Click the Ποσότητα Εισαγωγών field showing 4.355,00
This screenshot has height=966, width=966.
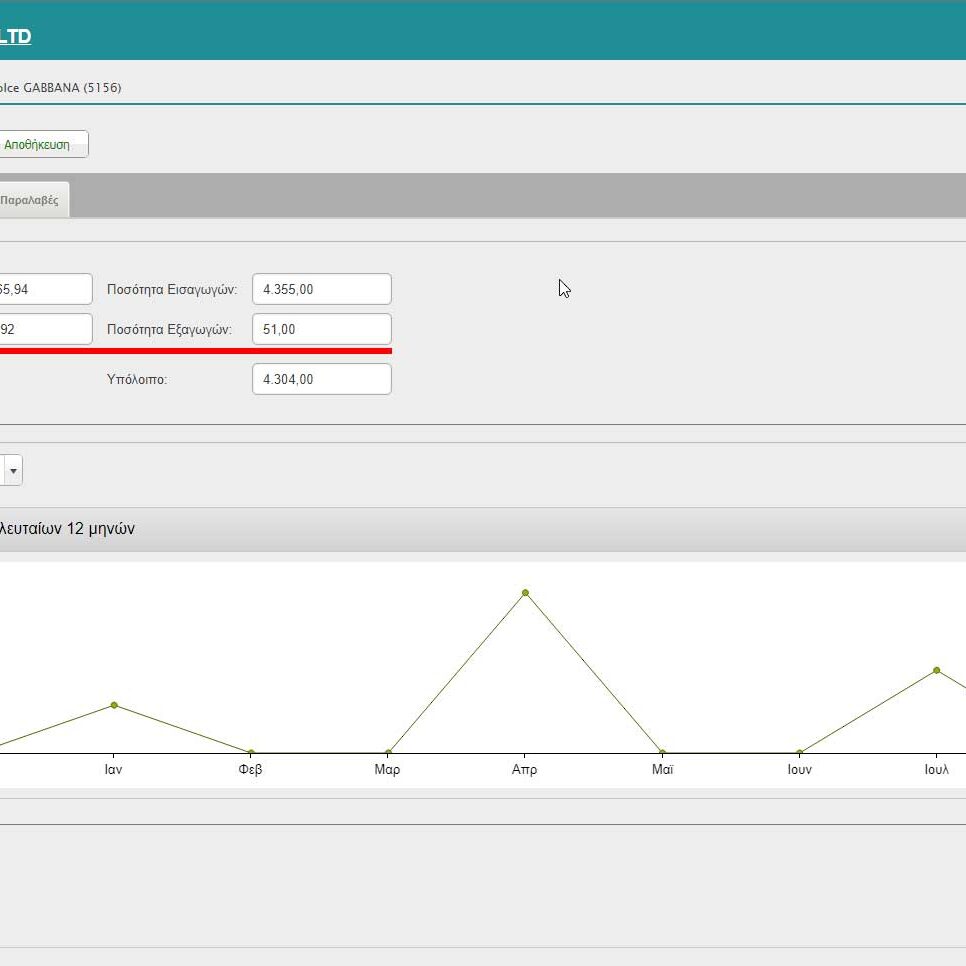tap(321, 290)
